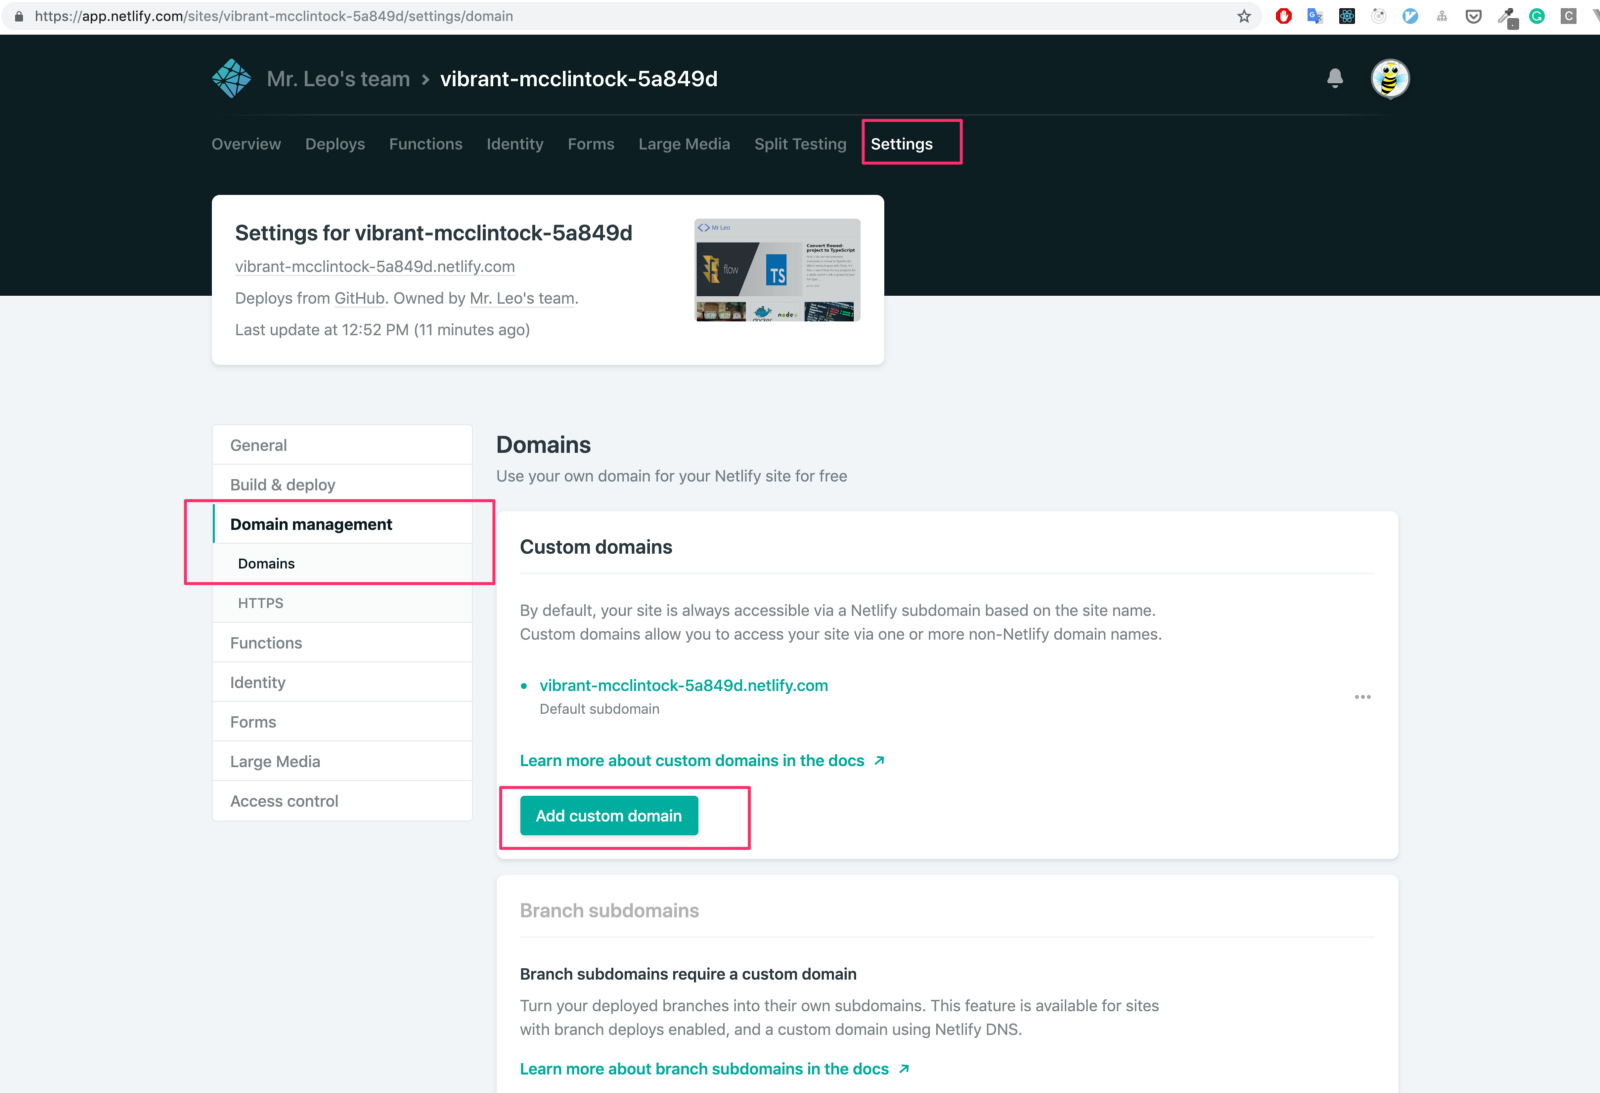Open Functions settings in sidebar
Image resolution: width=1600 pixels, height=1093 pixels.
pyautogui.click(x=342, y=643)
